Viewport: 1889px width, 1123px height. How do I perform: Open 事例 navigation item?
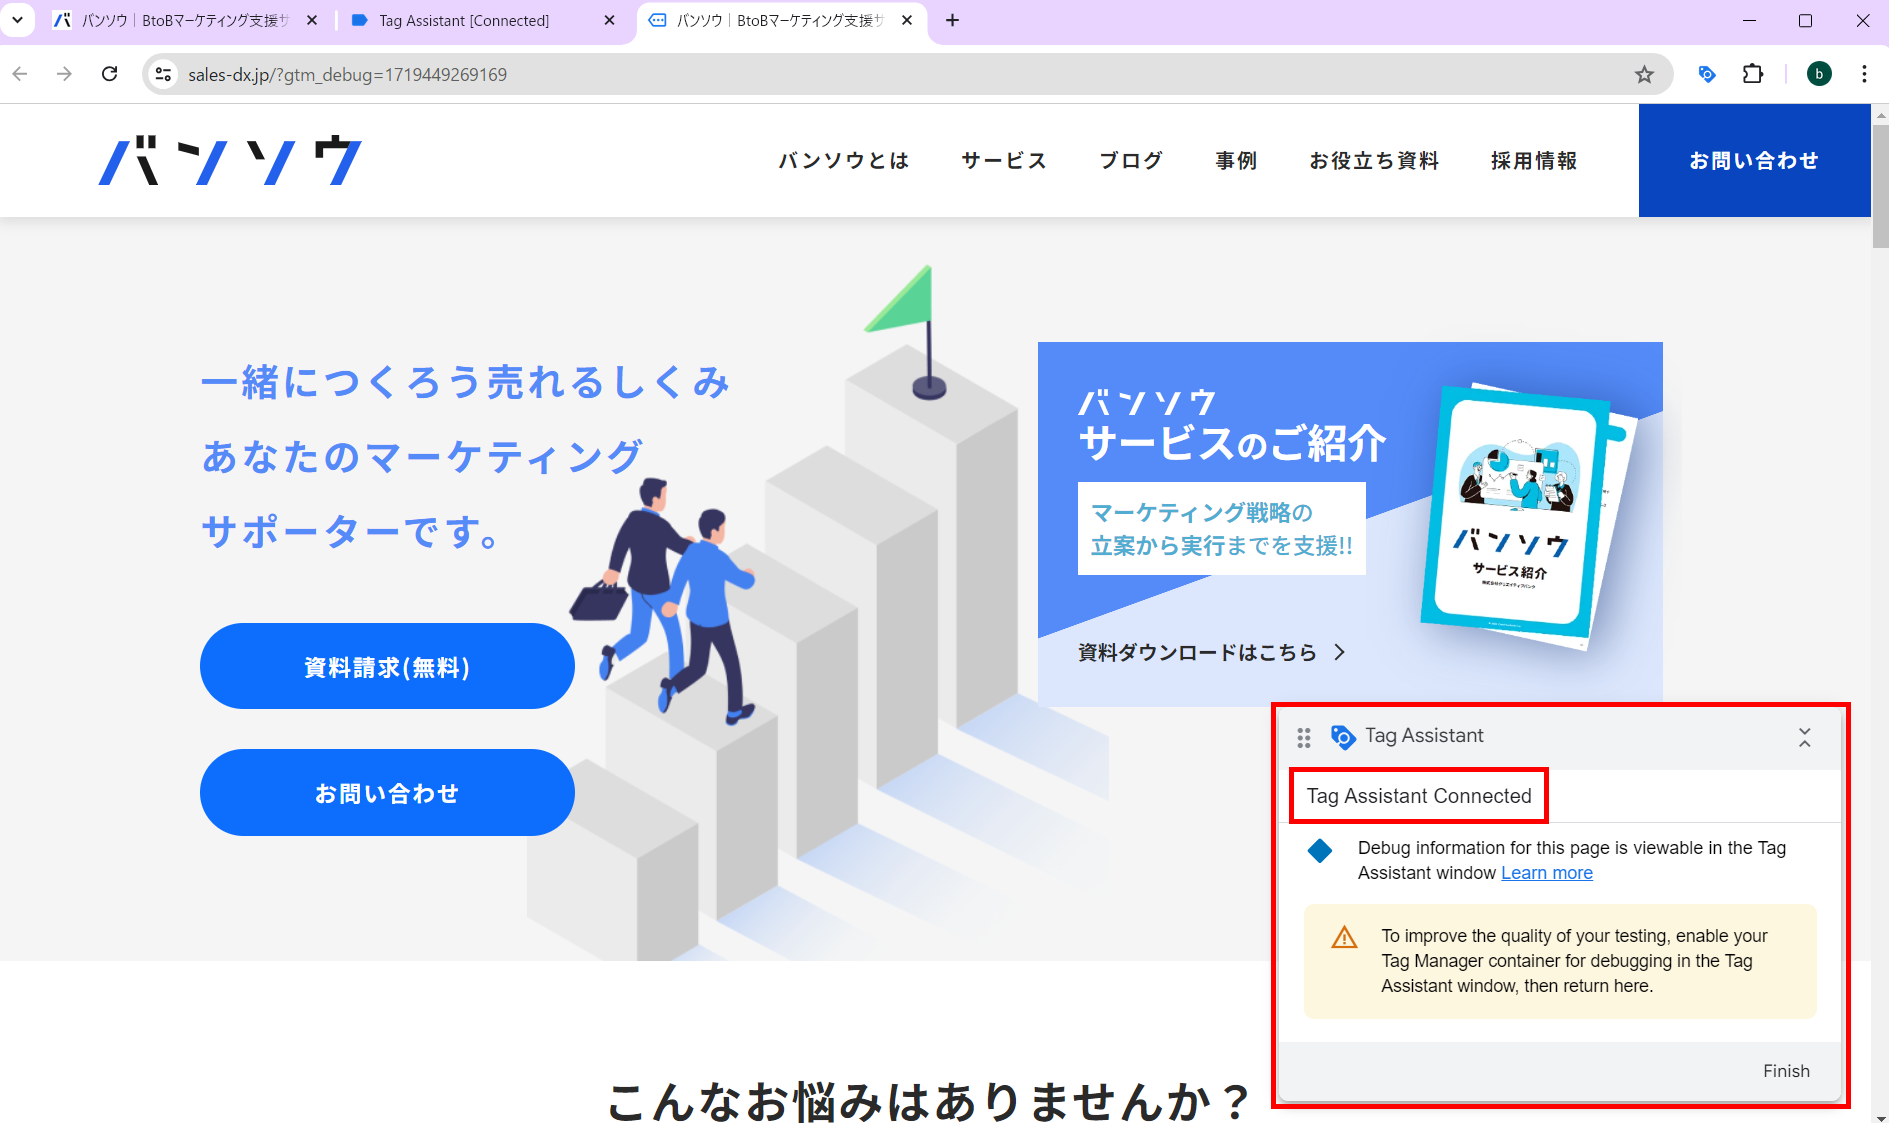pyautogui.click(x=1236, y=160)
